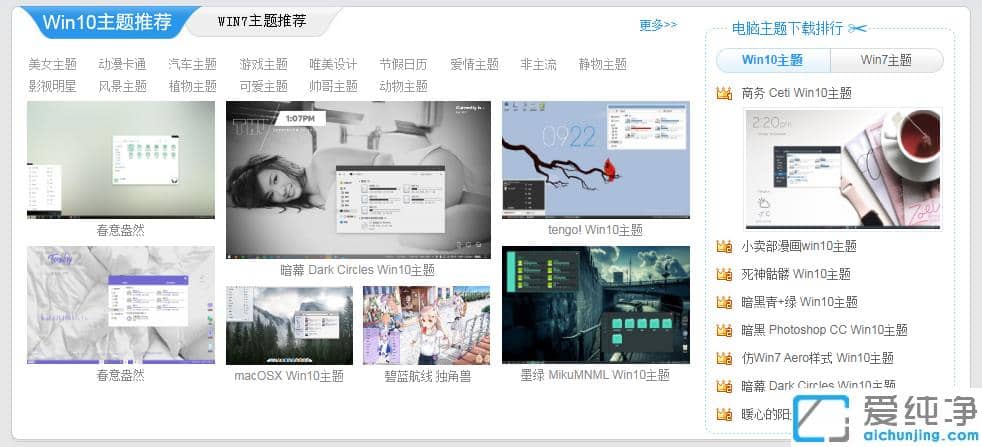This screenshot has height=447, width=982.
Task: Open the 商务 Ceti preview image in ranking
Action: [842, 168]
